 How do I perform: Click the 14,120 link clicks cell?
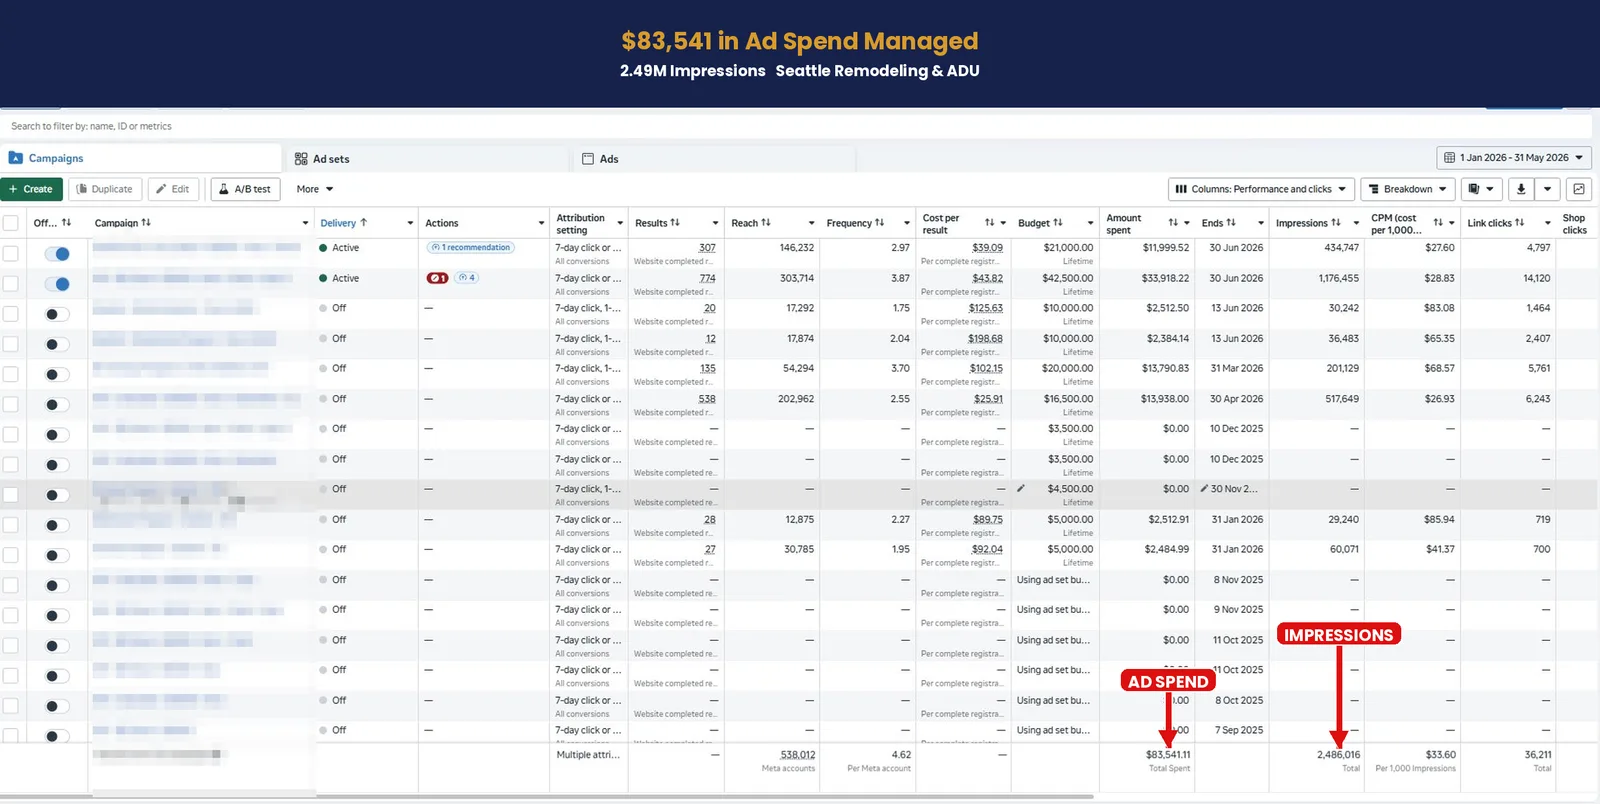point(1536,278)
